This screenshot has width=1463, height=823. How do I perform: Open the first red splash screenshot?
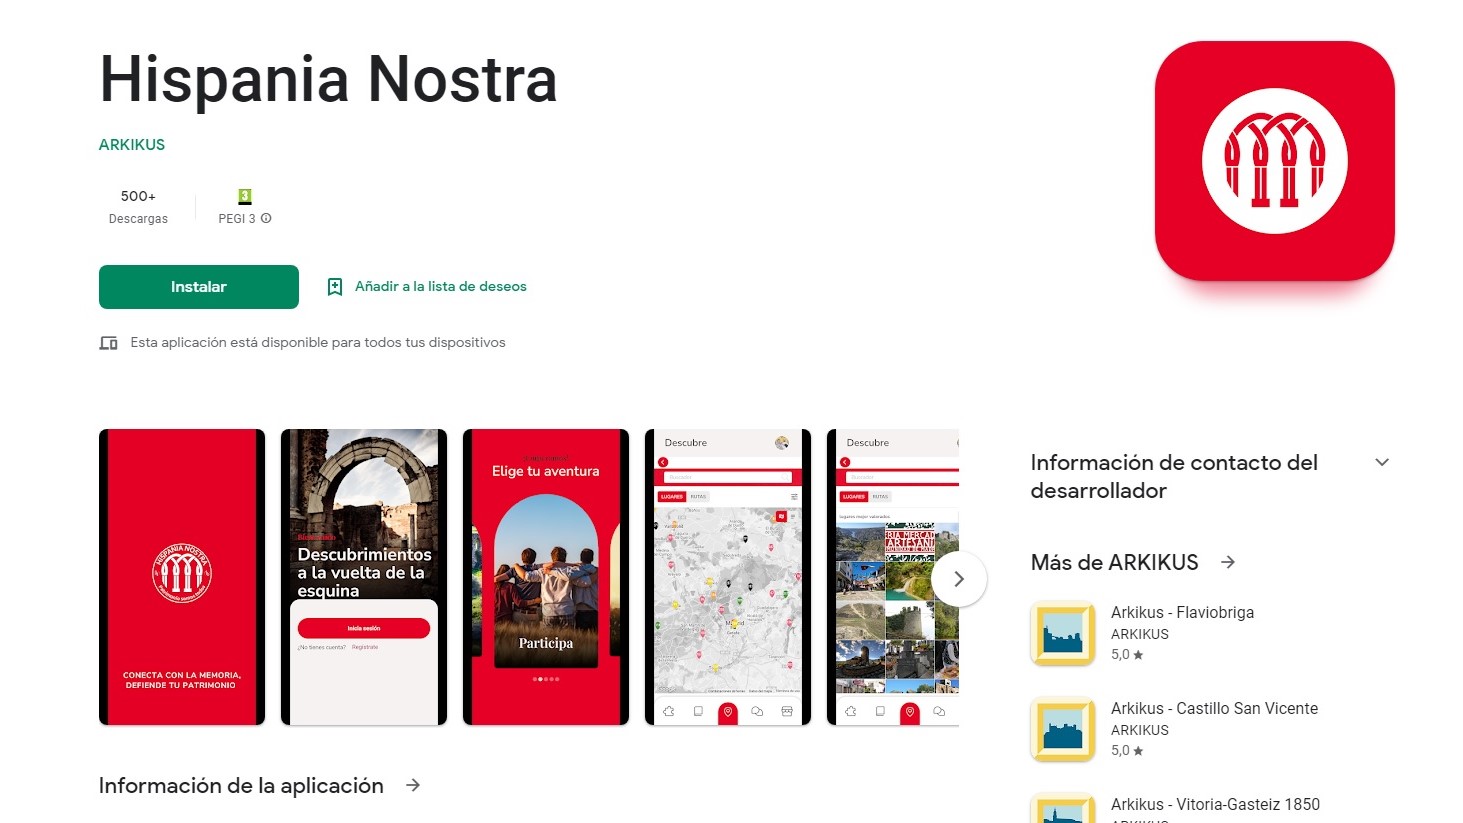click(182, 577)
